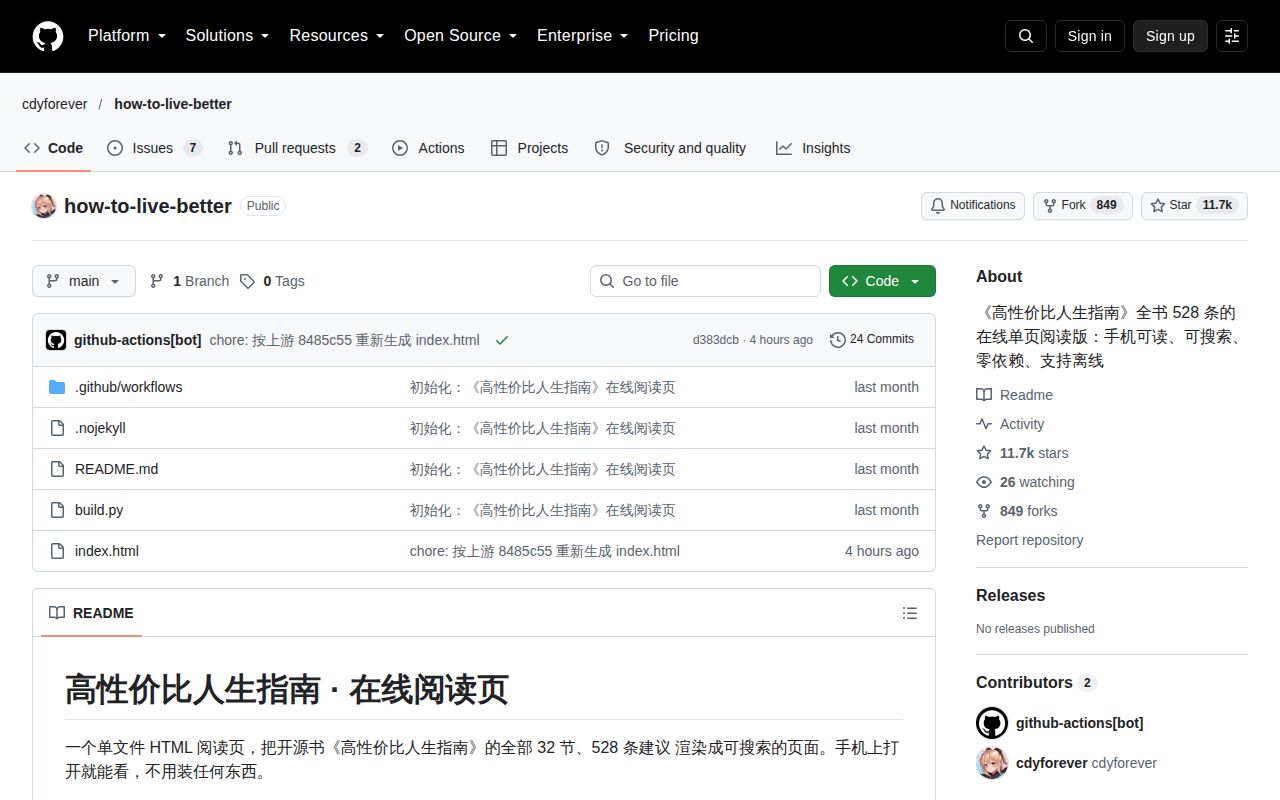Open the .github/workflows folder icon
This screenshot has width=1280, height=800.
click(x=57, y=387)
